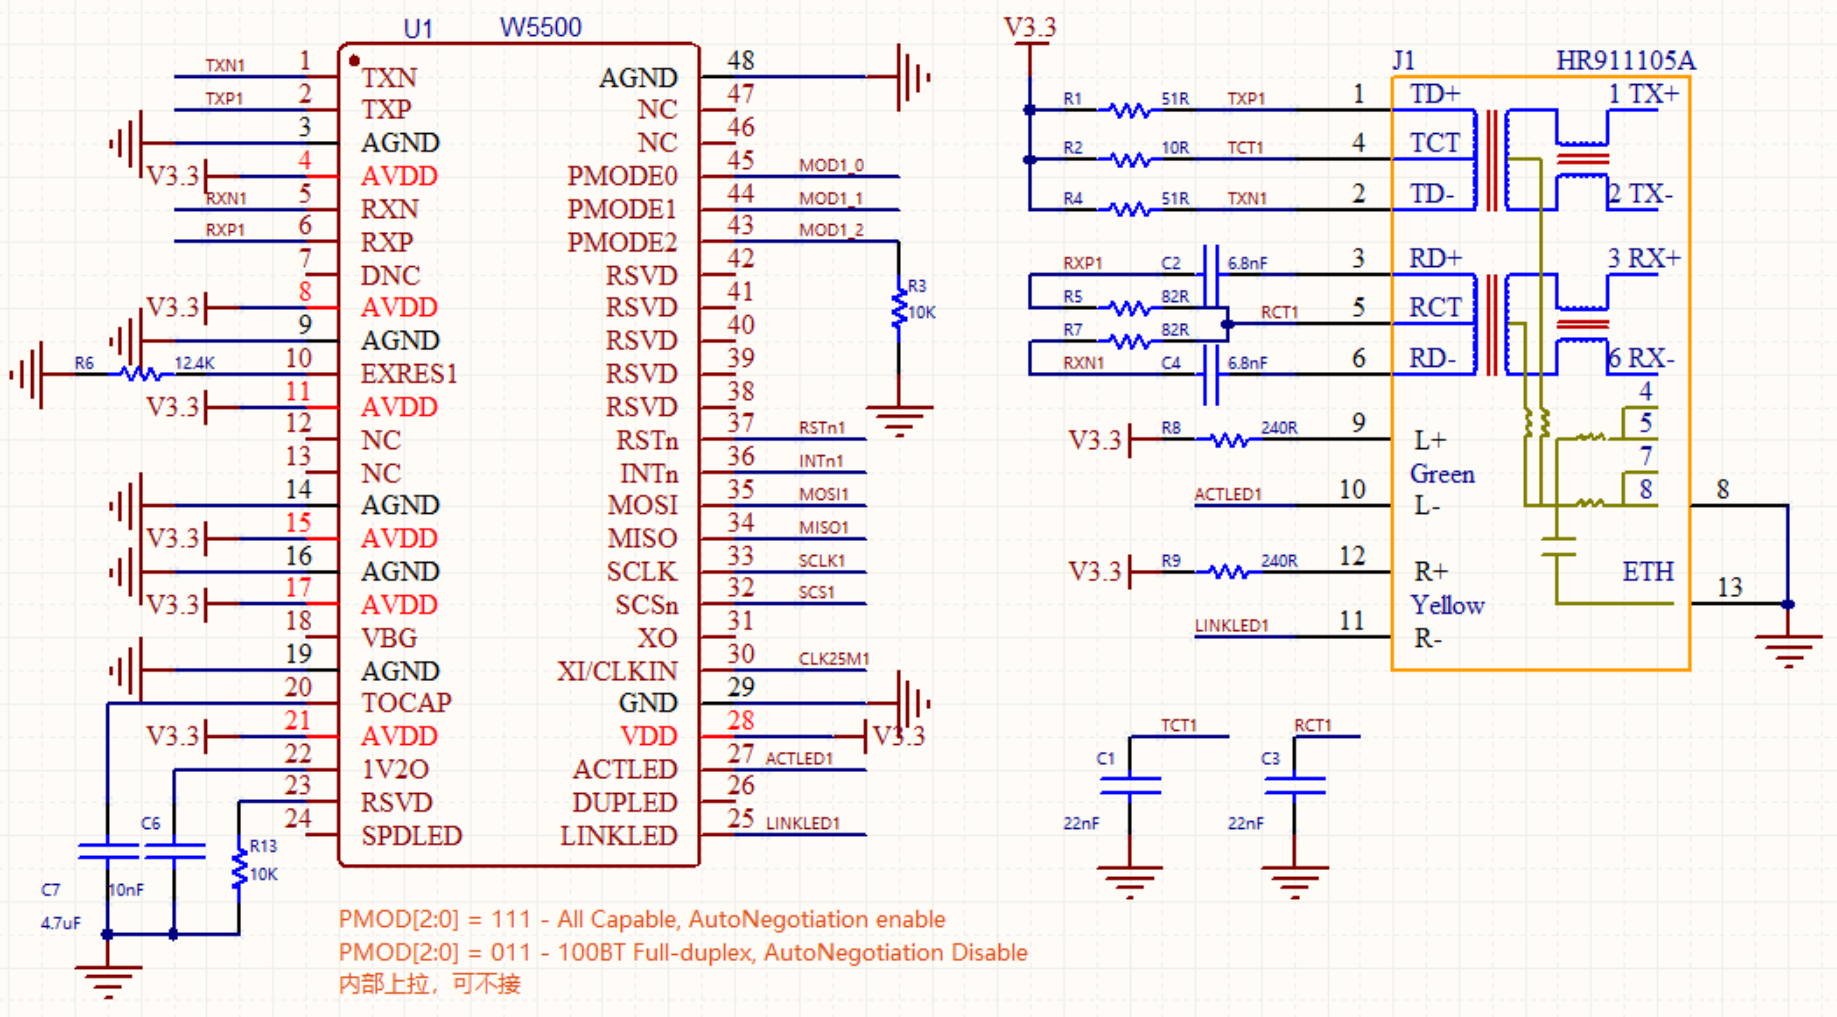Screen dimensions: 1837x1017
Task: Click TXN1 net label at U1 pin 1
Action: tap(225, 66)
